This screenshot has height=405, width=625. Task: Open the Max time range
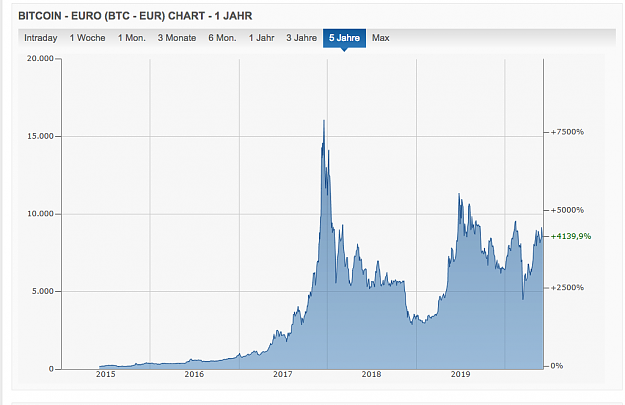(381, 38)
